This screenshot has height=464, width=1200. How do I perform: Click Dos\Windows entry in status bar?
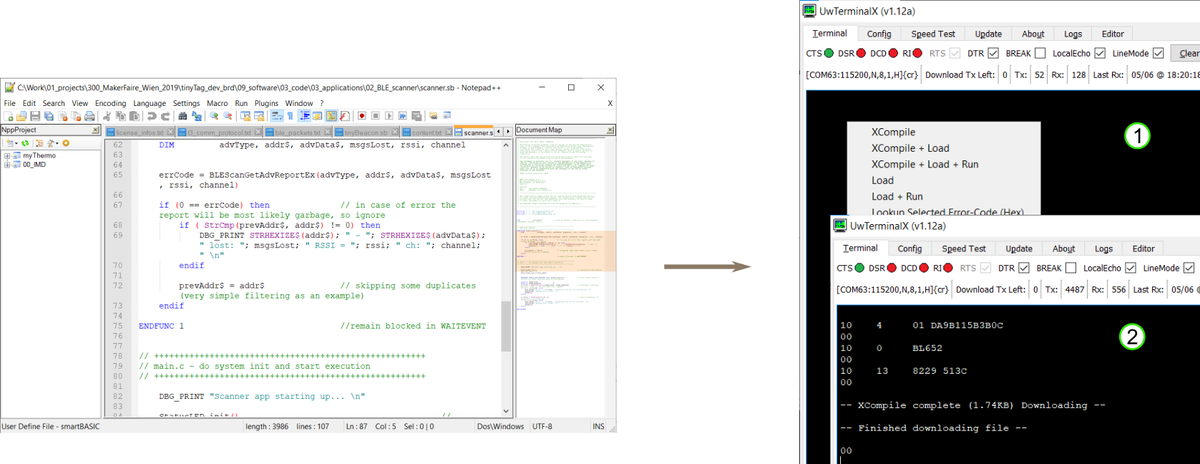(x=500, y=427)
